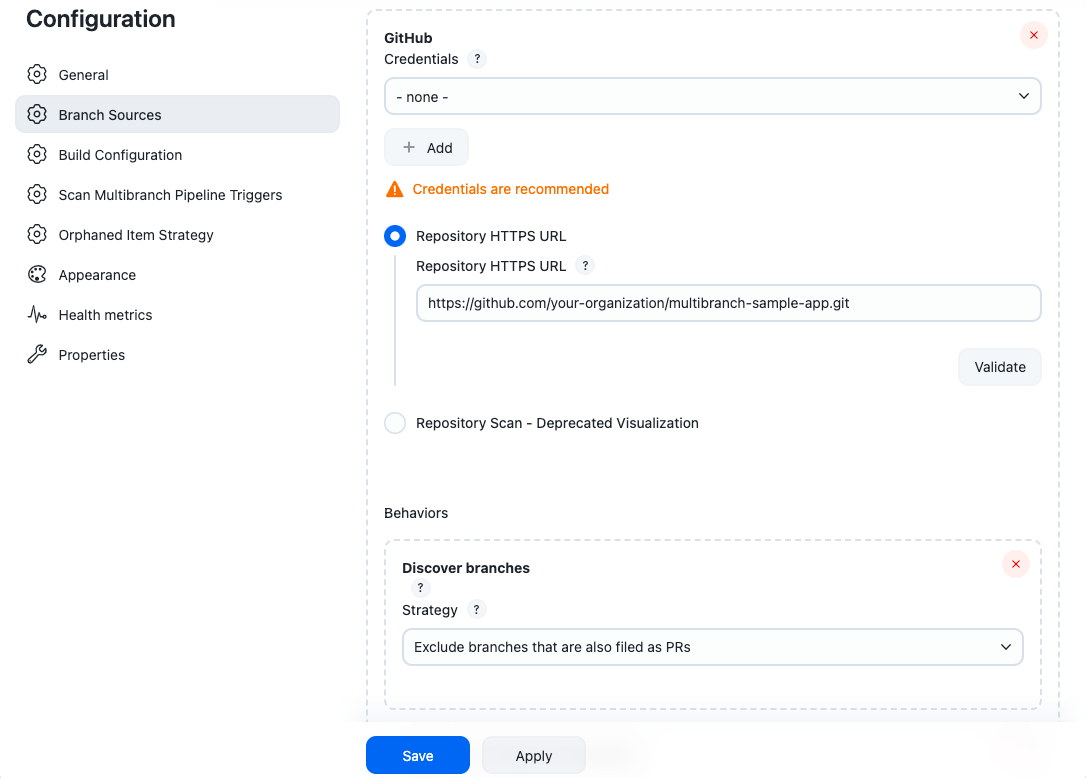This screenshot has width=1086, height=778.
Task: Navigate to Scan Multibranch Pipeline Triggers
Action: tap(170, 195)
